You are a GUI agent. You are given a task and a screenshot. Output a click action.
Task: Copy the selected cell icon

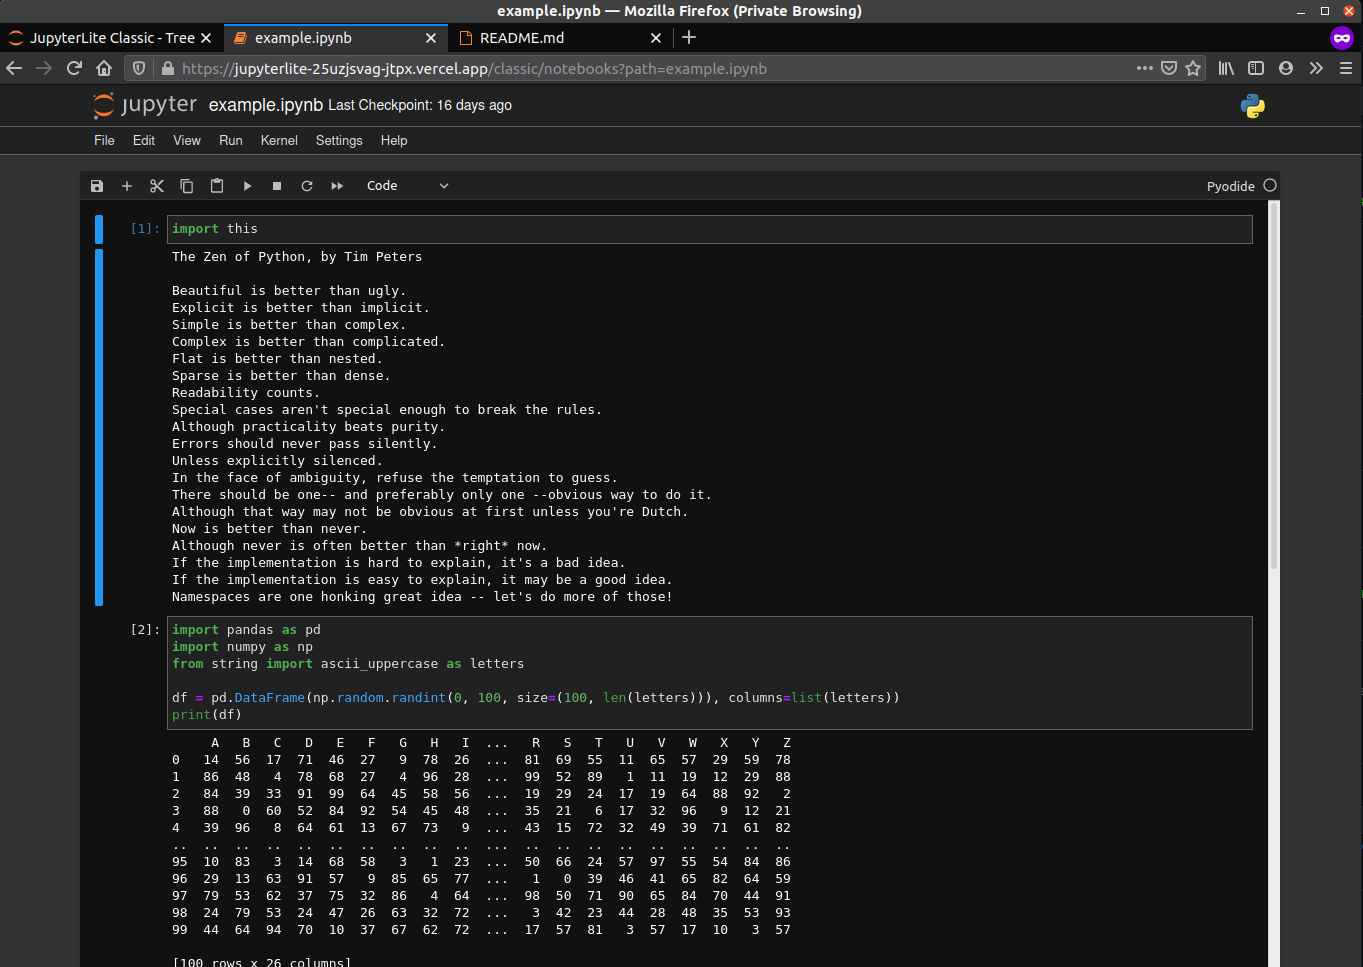(x=187, y=186)
